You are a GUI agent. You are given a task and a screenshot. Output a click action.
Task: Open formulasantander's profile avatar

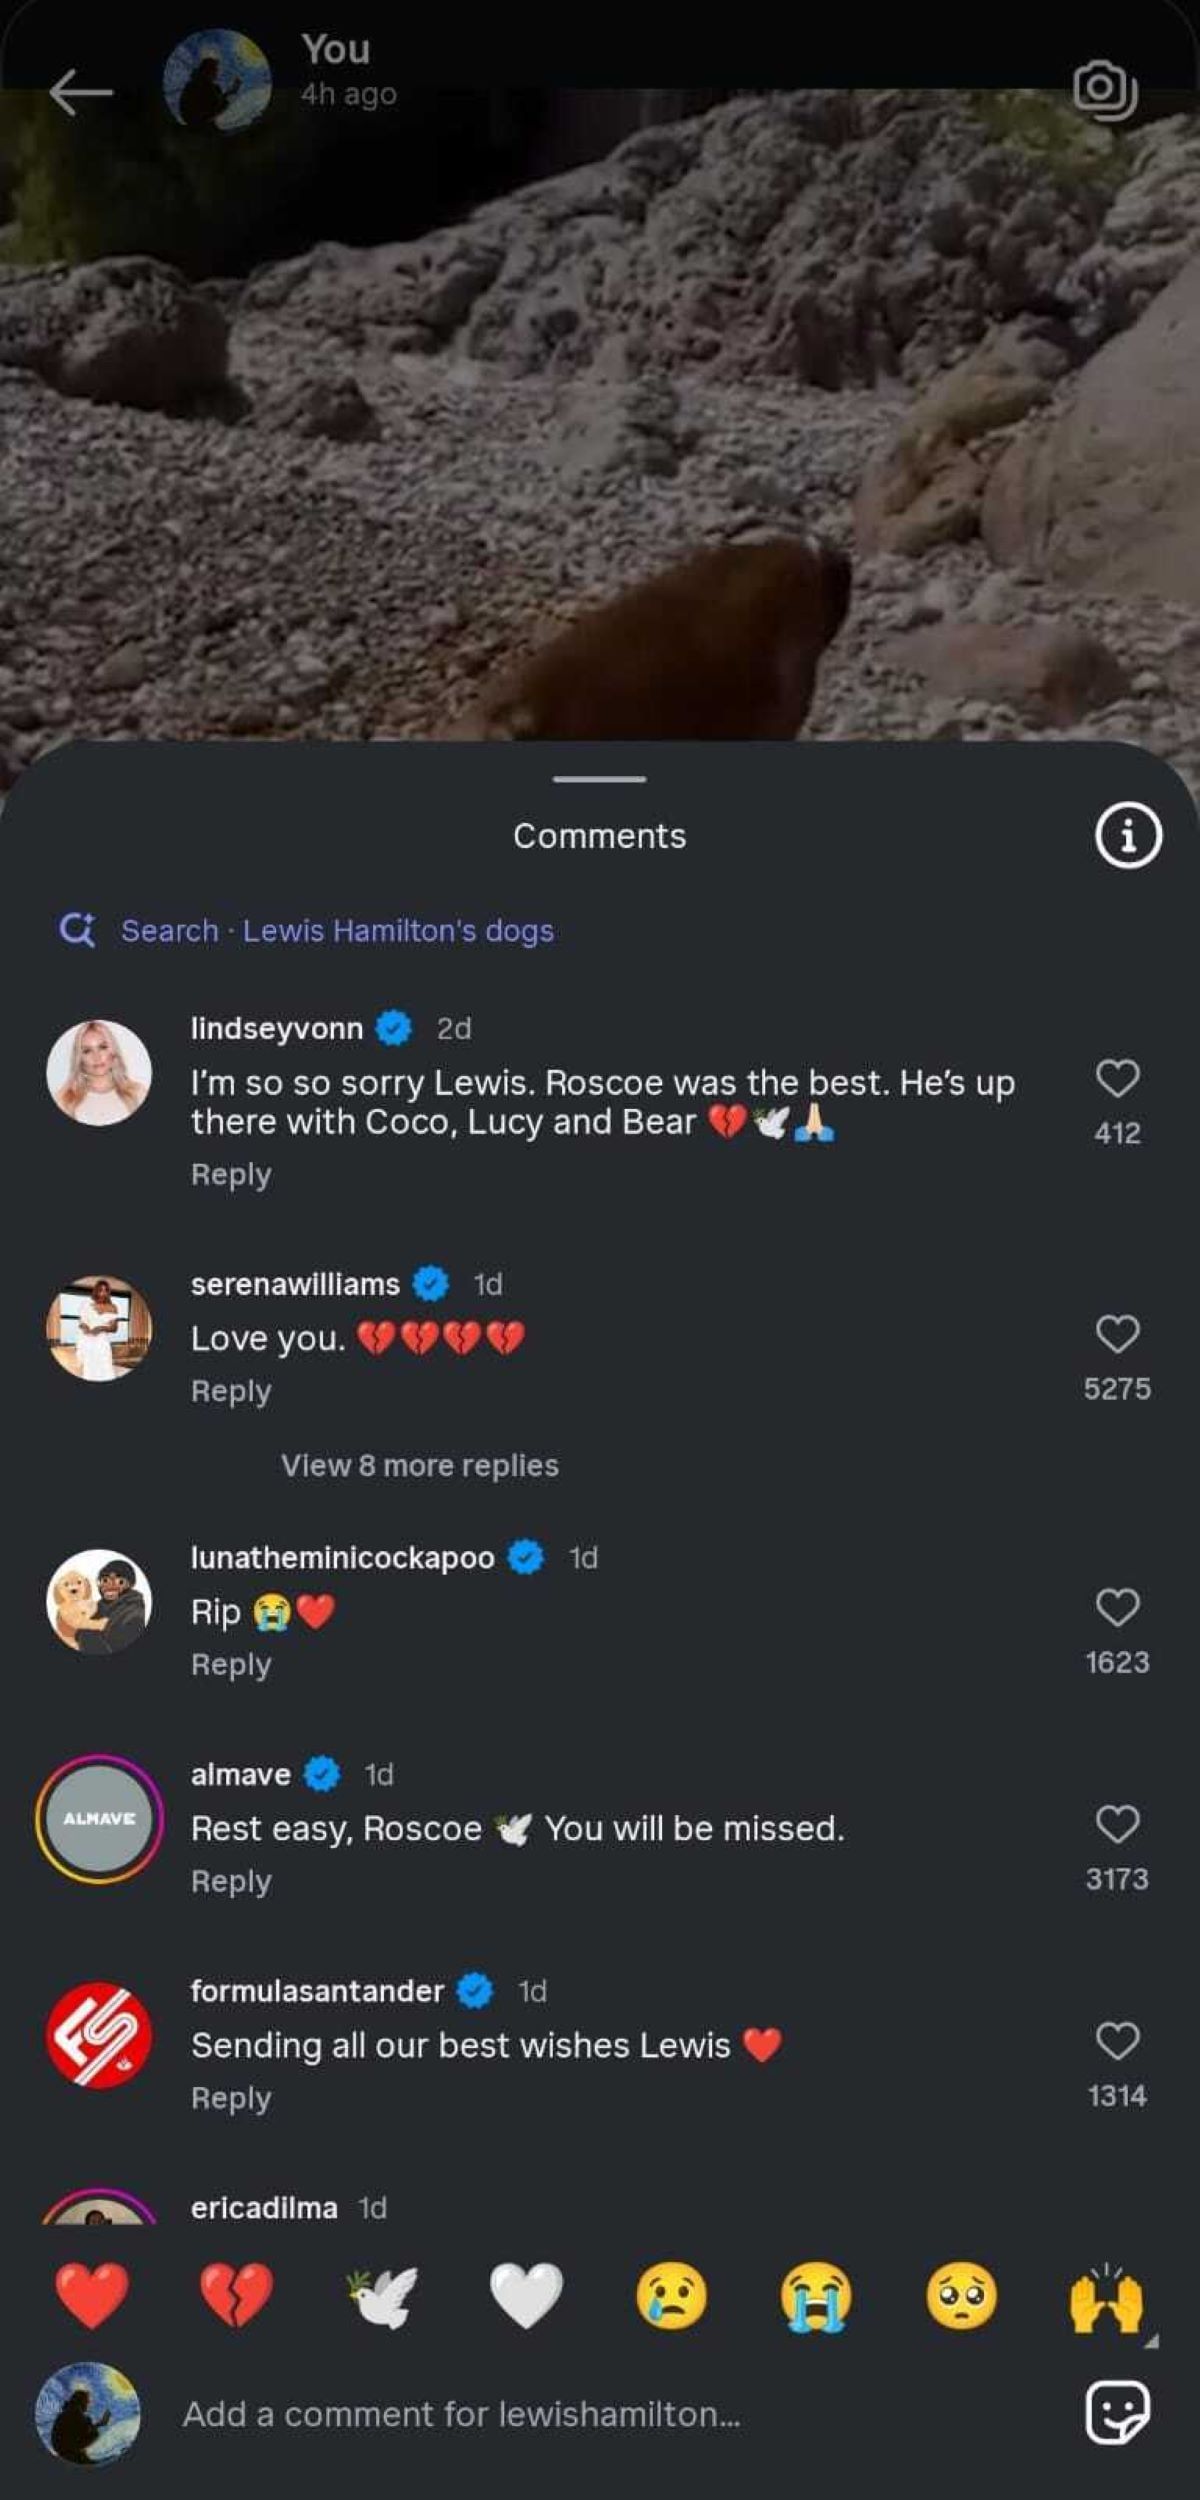(x=99, y=2035)
